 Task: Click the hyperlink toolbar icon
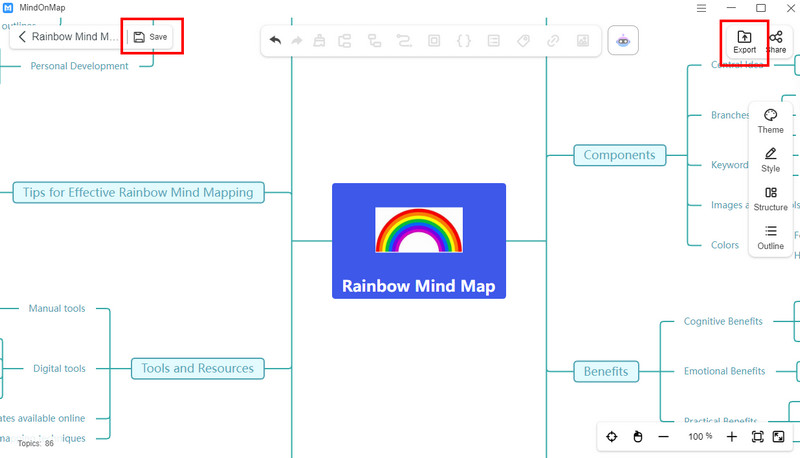[x=552, y=41]
